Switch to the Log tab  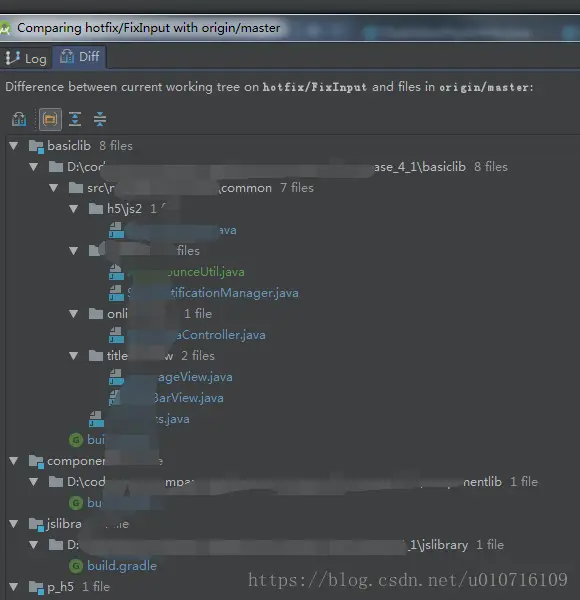click(x=25, y=58)
